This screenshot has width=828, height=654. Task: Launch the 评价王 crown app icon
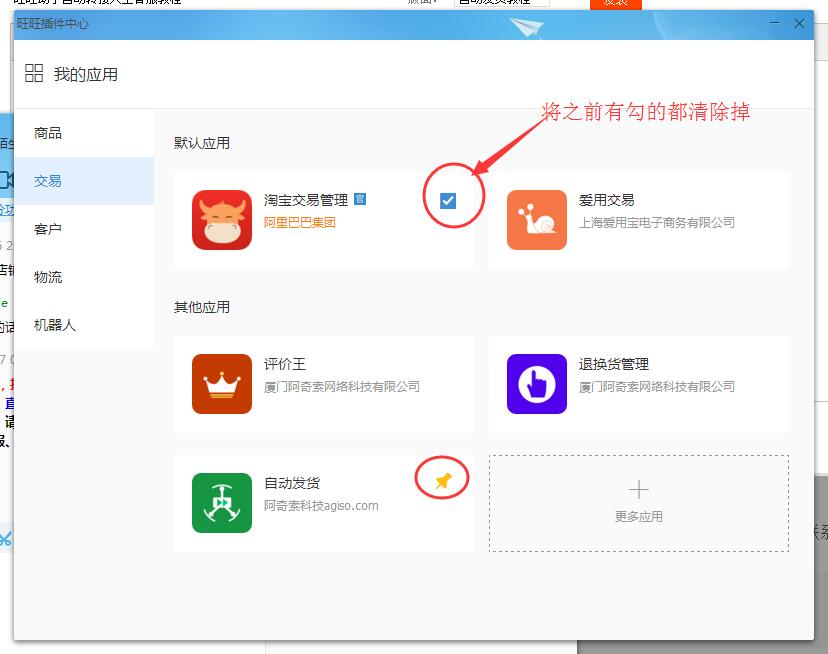point(222,384)
